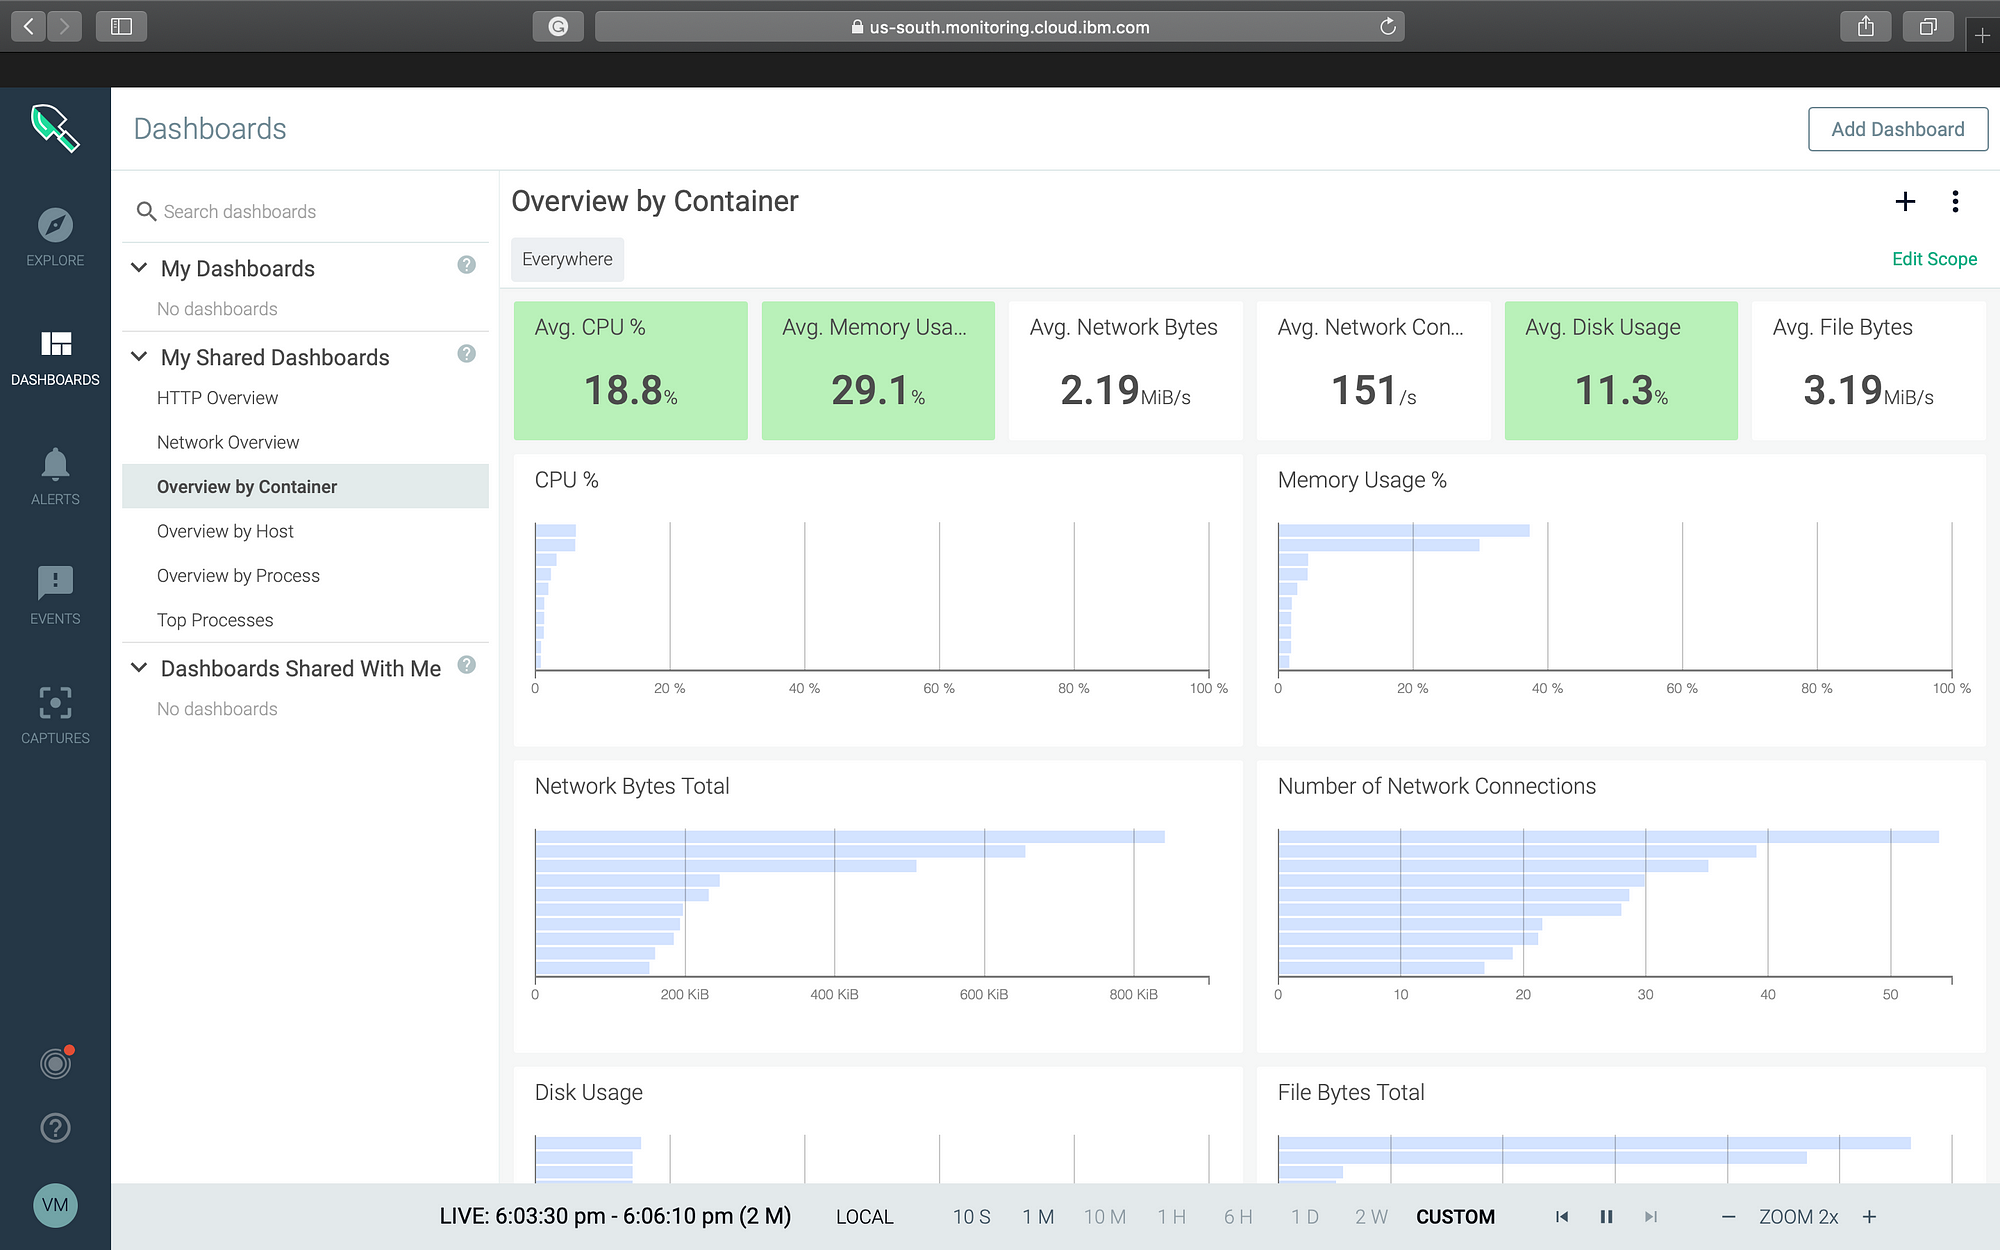2000x1250 pixels.
Task: Select the Avg. Memory Usage panel
Action: point(878,370)
